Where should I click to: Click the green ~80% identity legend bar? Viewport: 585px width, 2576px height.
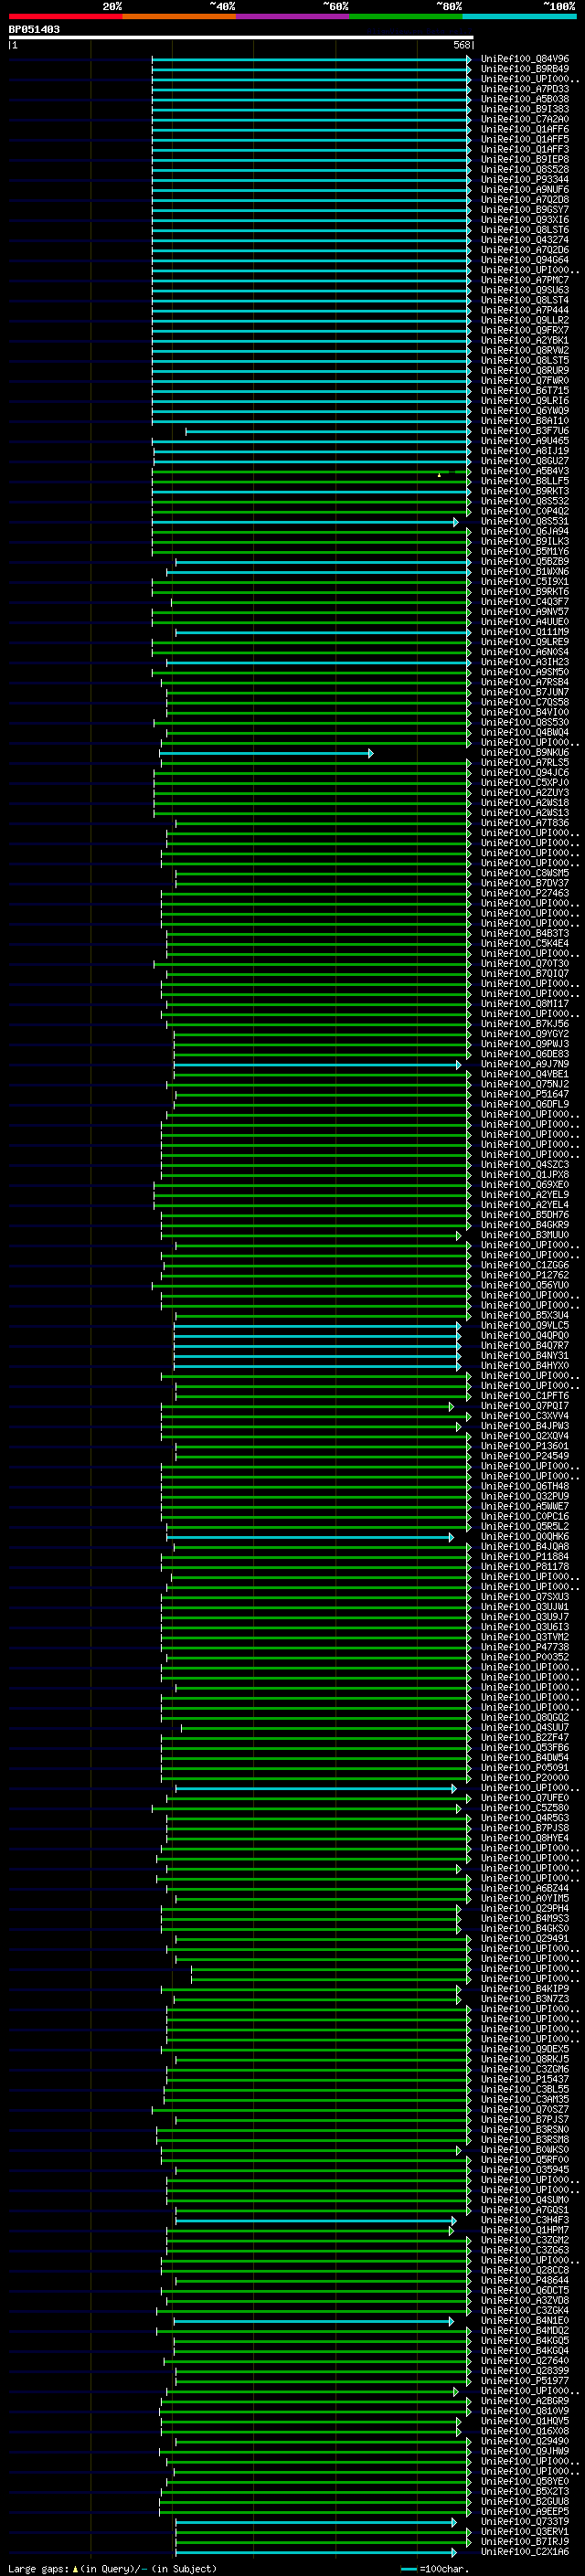tap(406, 16)
